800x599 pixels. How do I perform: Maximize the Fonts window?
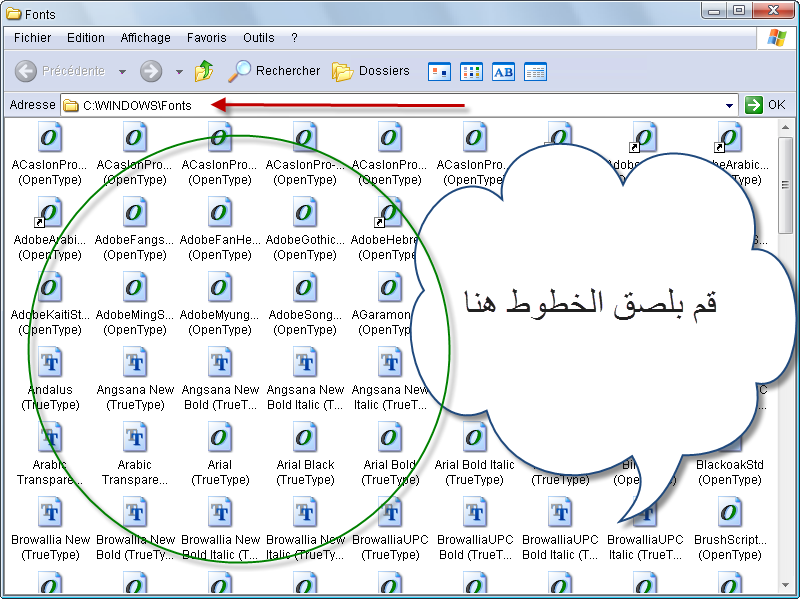[x=739, y=11]
